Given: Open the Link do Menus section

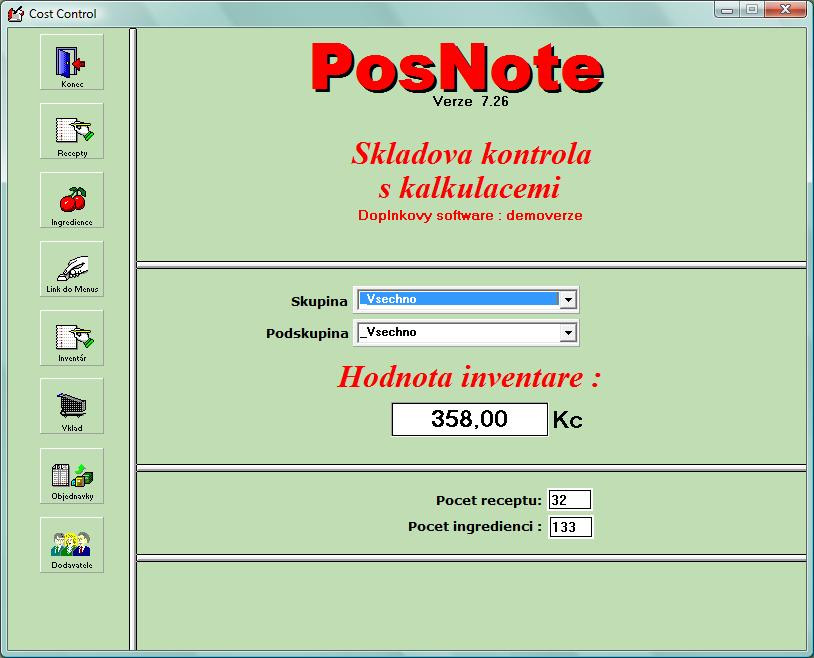Looking at the screenshot, I should (x=72, y=268).
